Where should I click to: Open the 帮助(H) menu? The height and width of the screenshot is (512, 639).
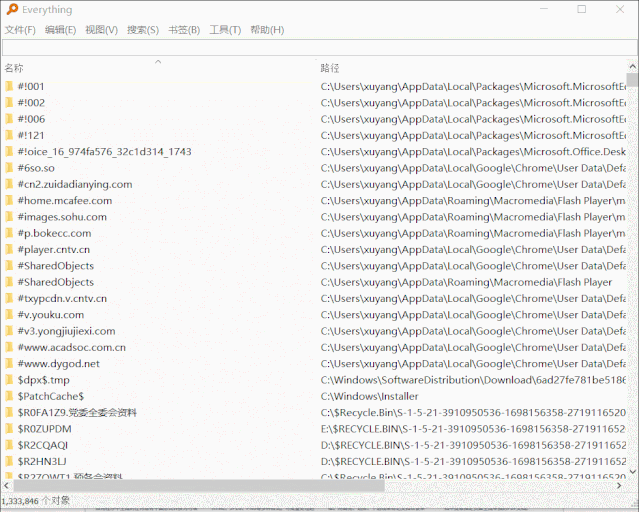267,30
